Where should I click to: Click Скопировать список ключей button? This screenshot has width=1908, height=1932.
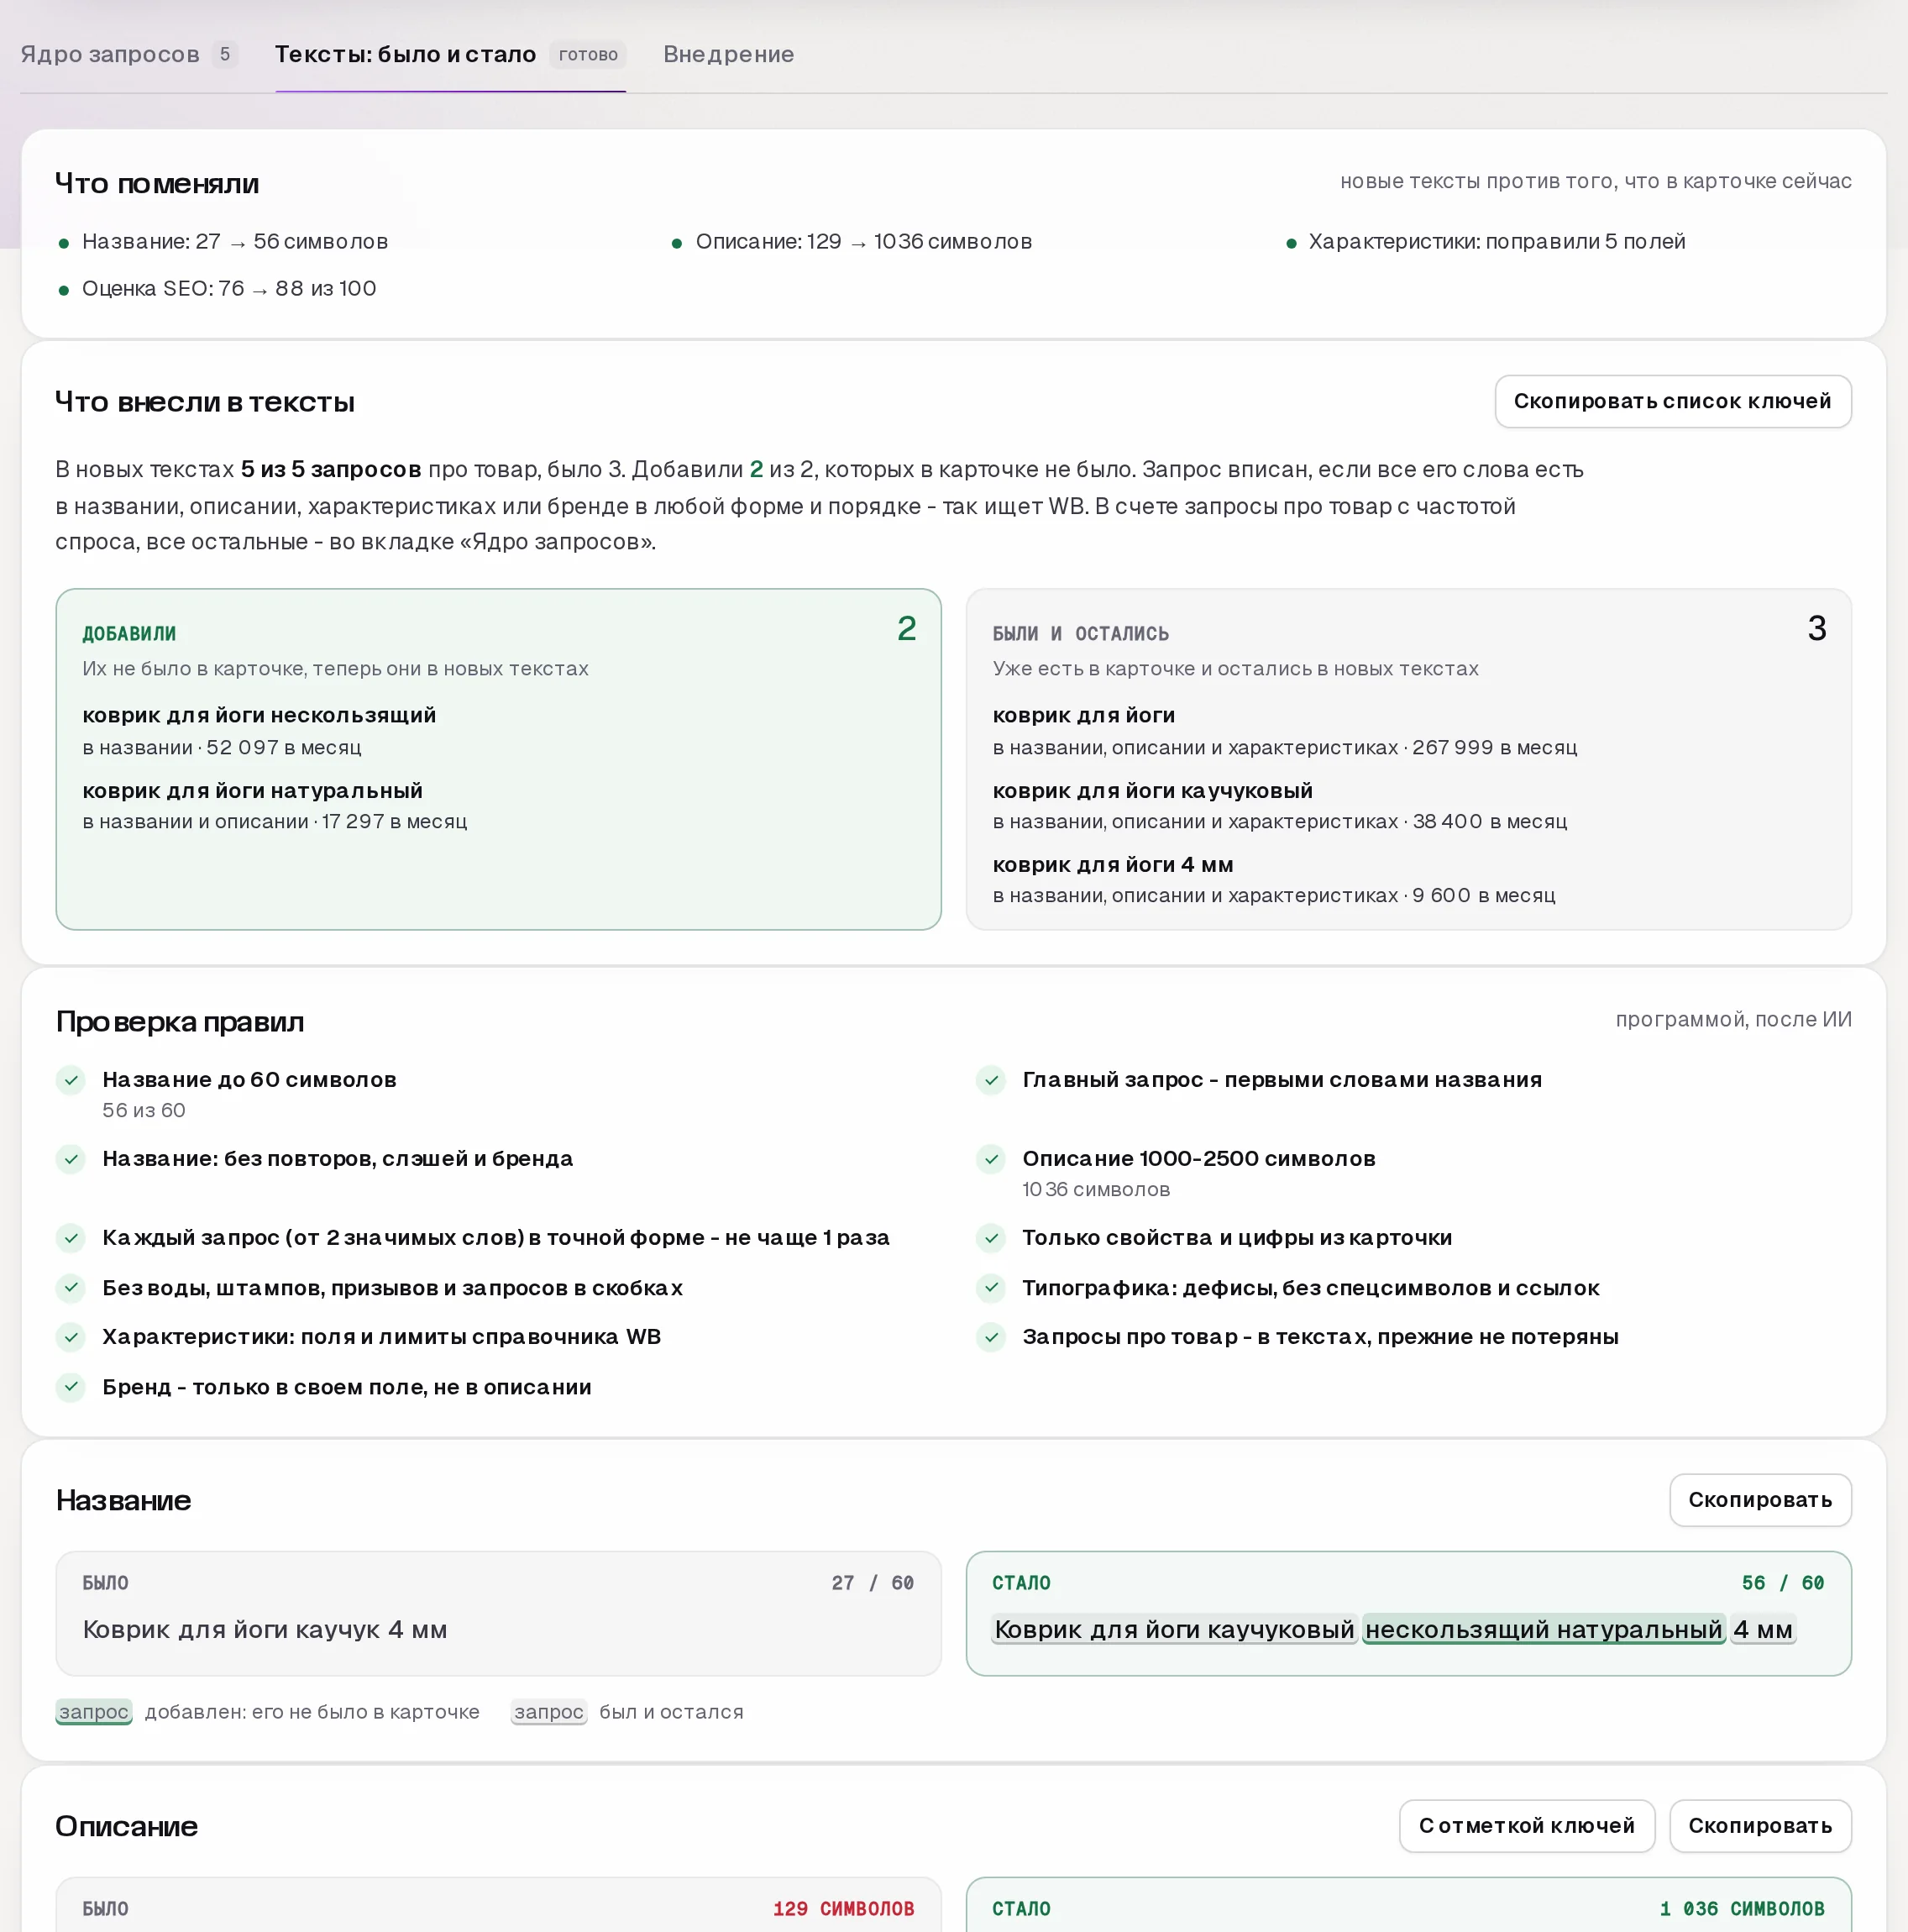click(1672, 401)
